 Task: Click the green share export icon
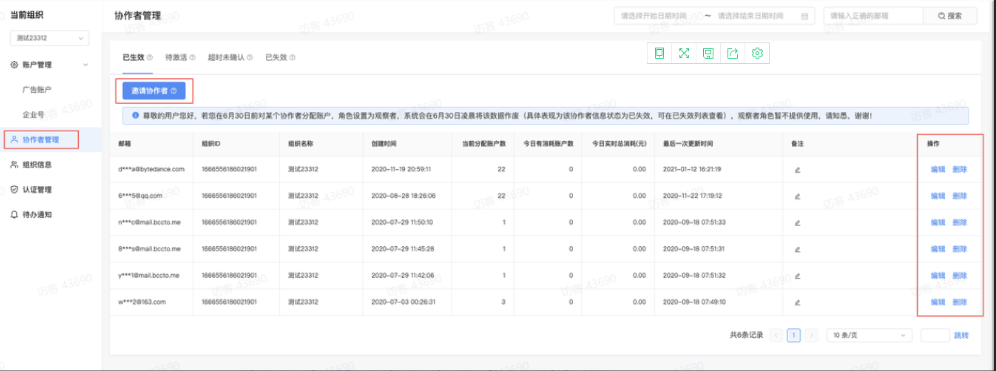[732, 53]
